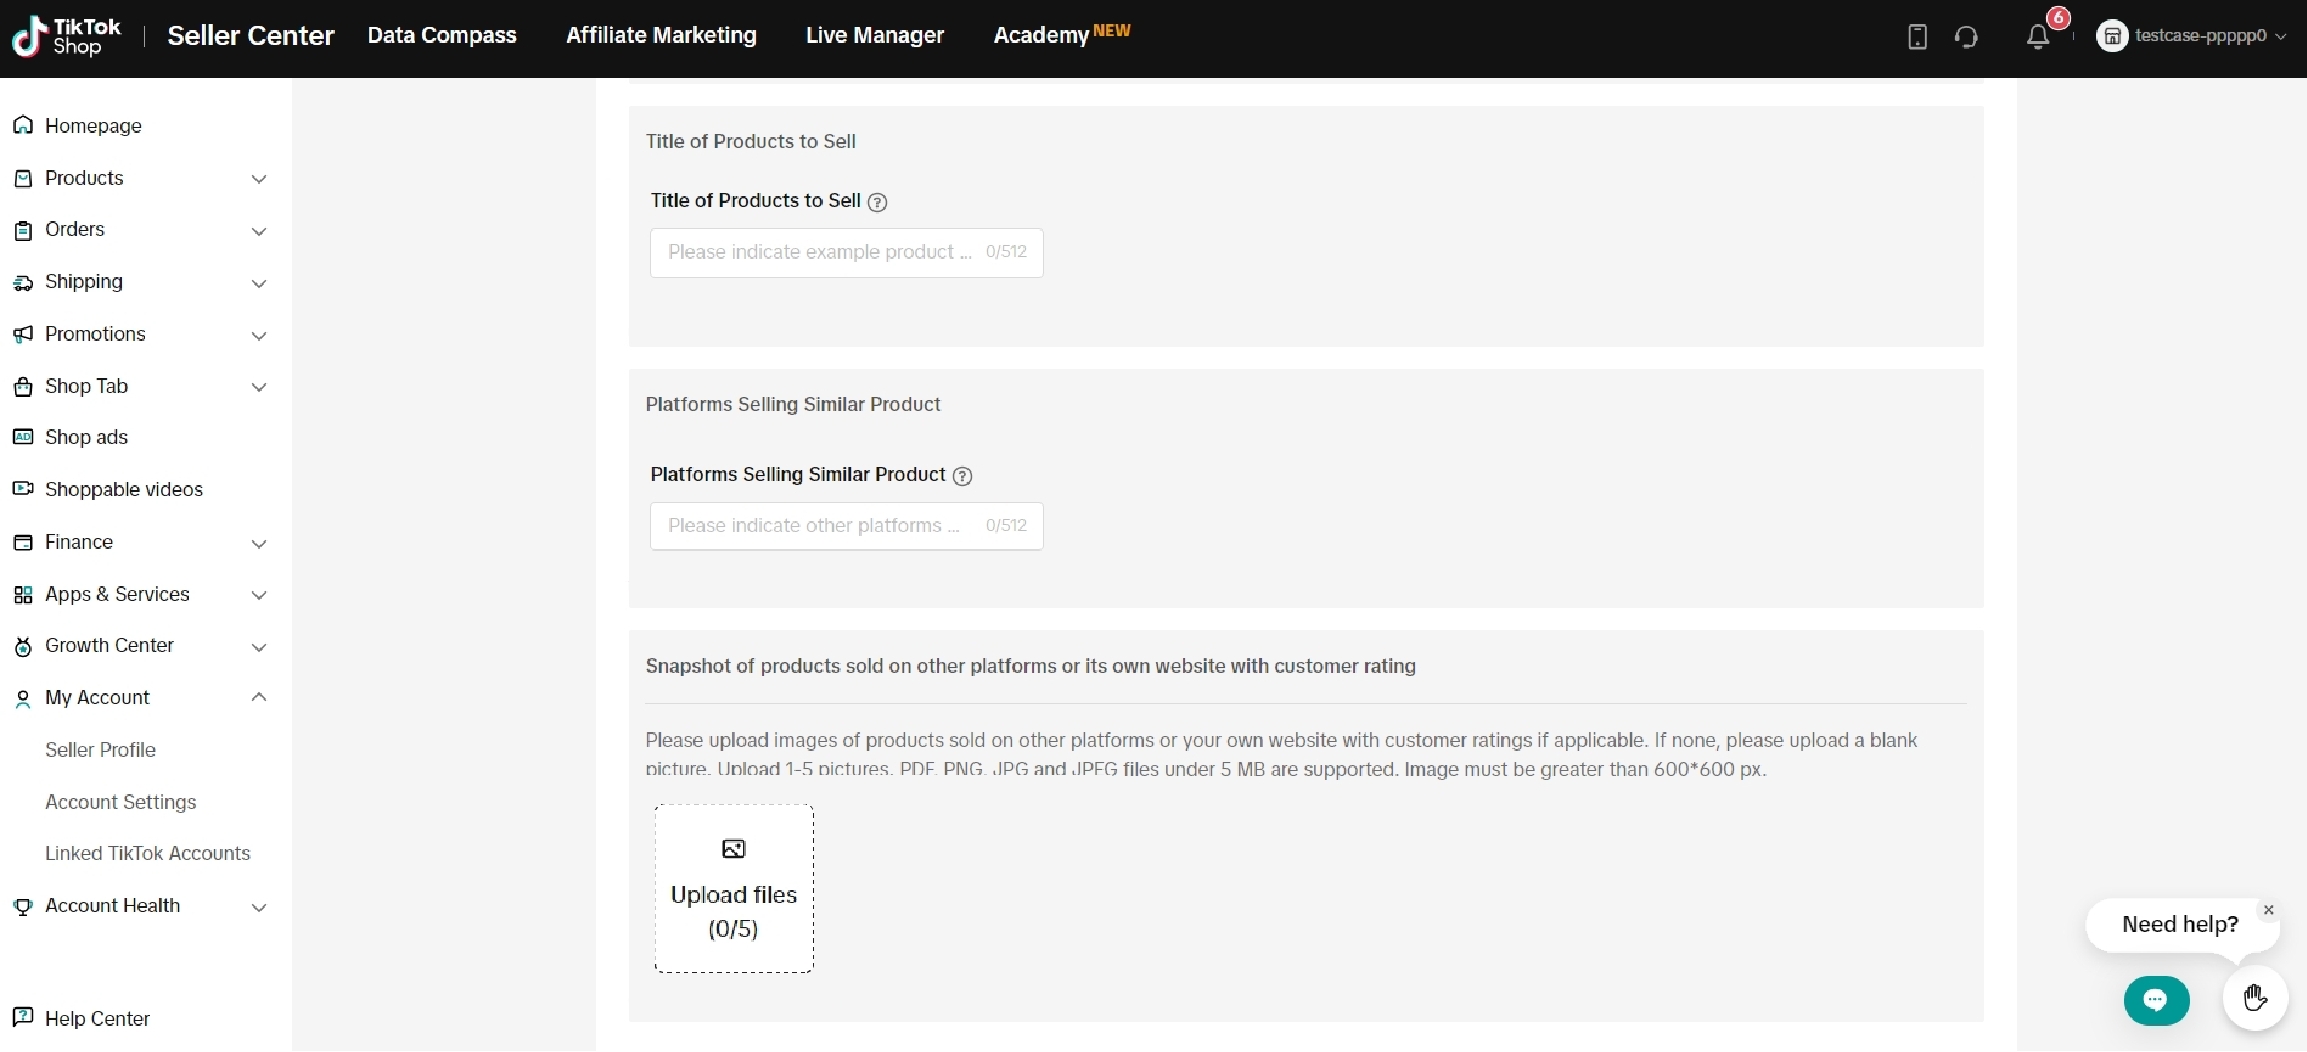Open Seller Profile page
2307x1052 pixels.
click(x=100, y=750)
